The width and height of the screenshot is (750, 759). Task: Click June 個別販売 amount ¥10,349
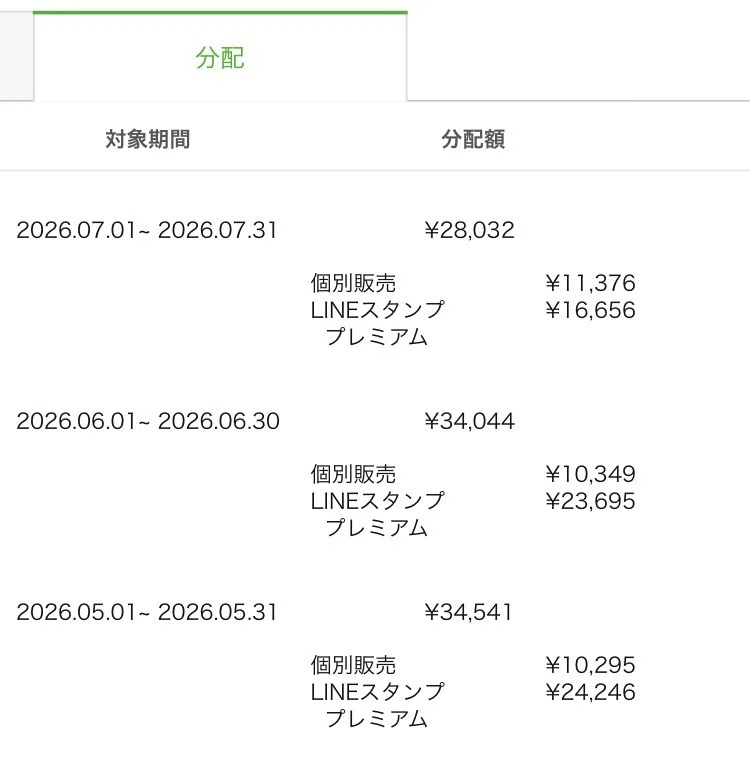(590, 474)
